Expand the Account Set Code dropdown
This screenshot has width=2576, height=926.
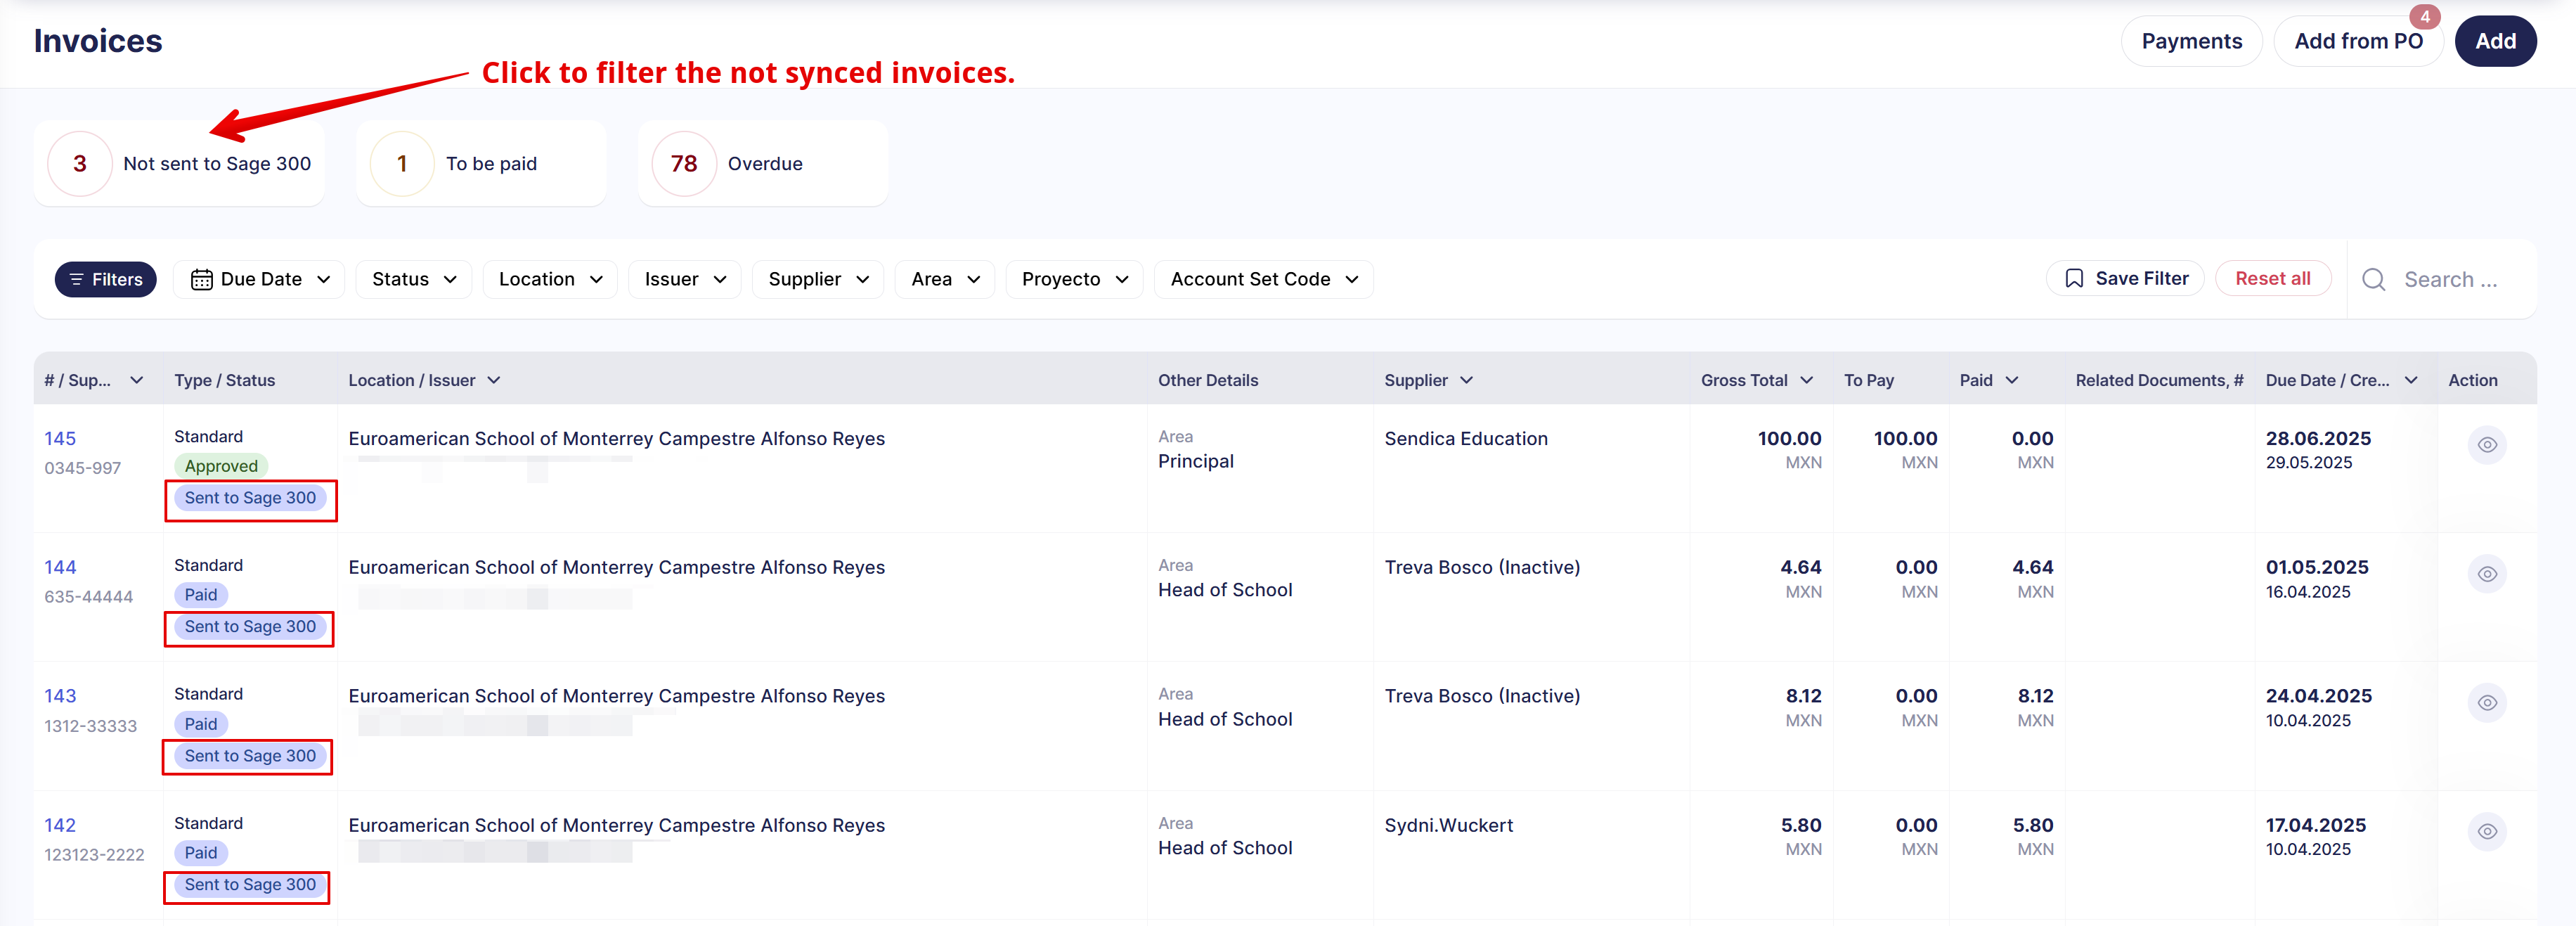pos(1263,280)
